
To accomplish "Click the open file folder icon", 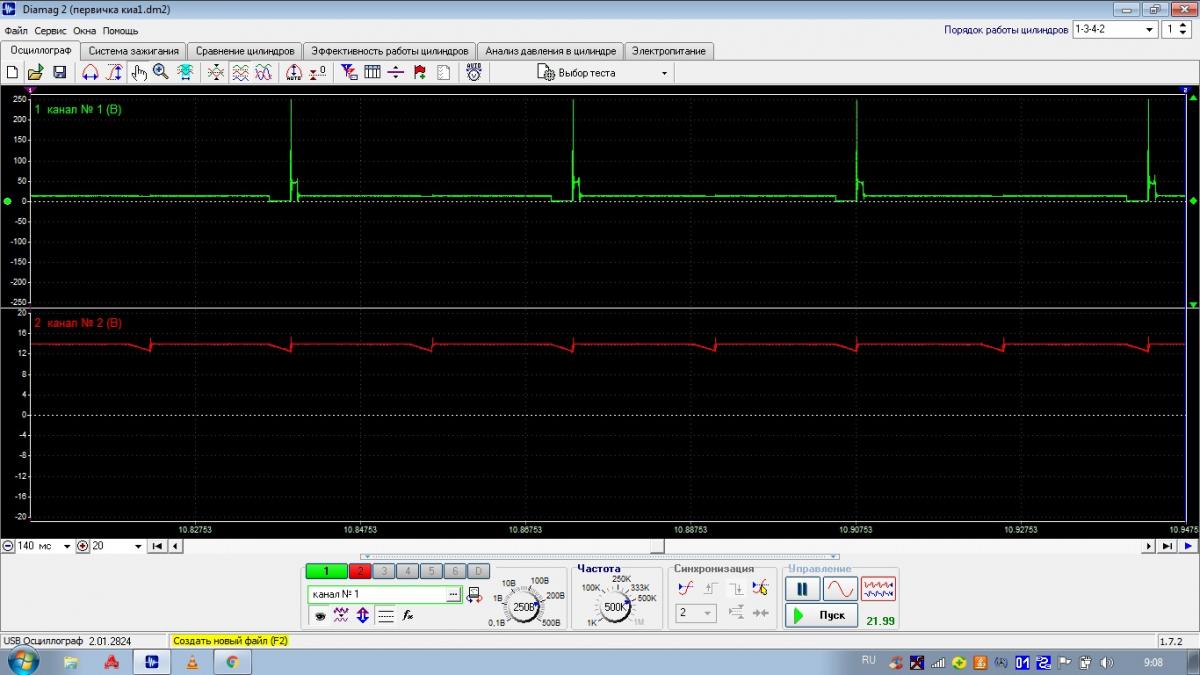I will (35, 72).
